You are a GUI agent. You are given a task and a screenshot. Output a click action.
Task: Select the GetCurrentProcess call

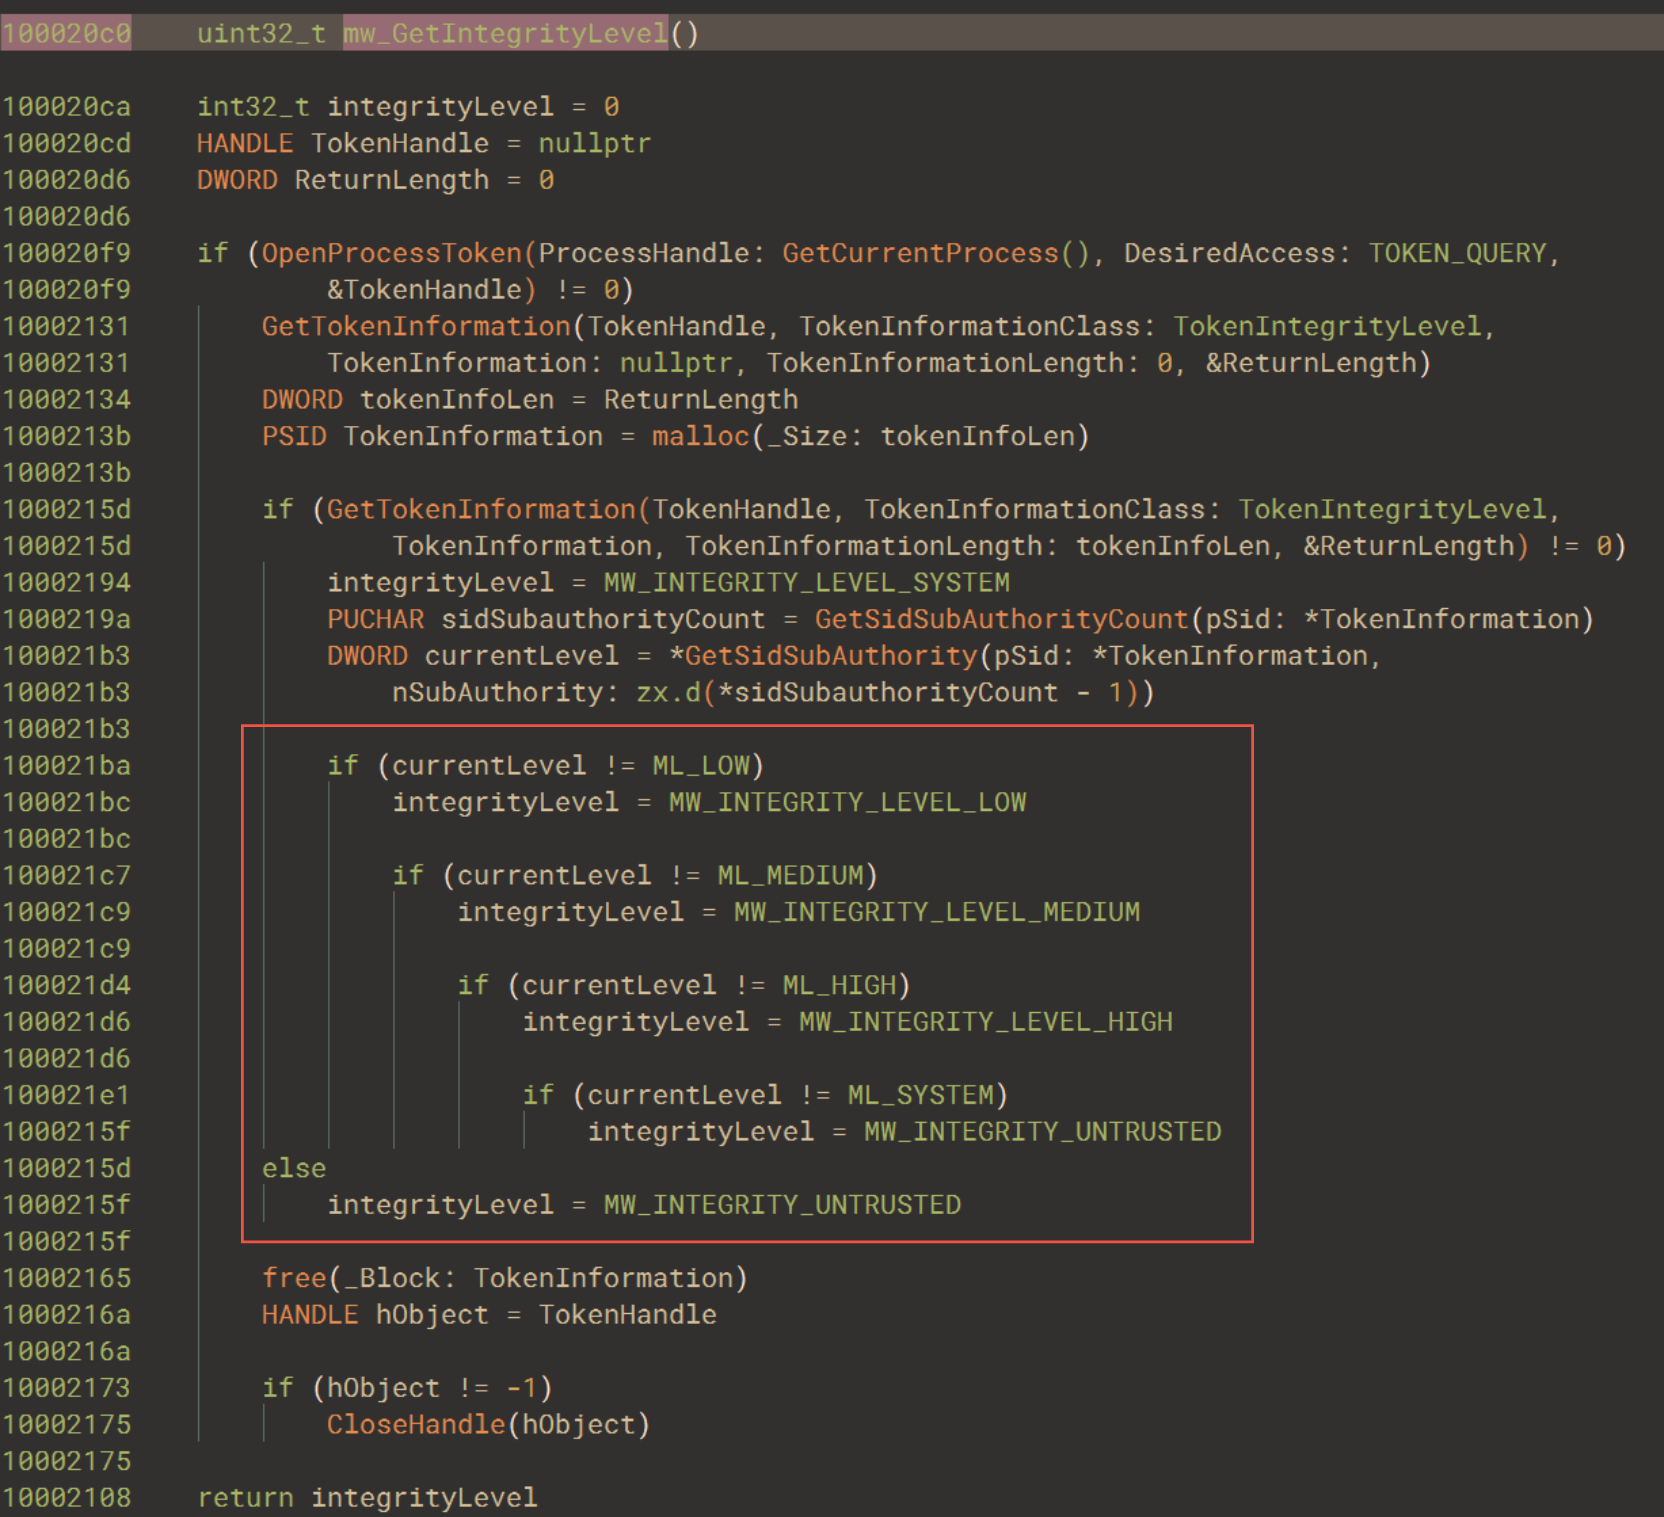920,253
